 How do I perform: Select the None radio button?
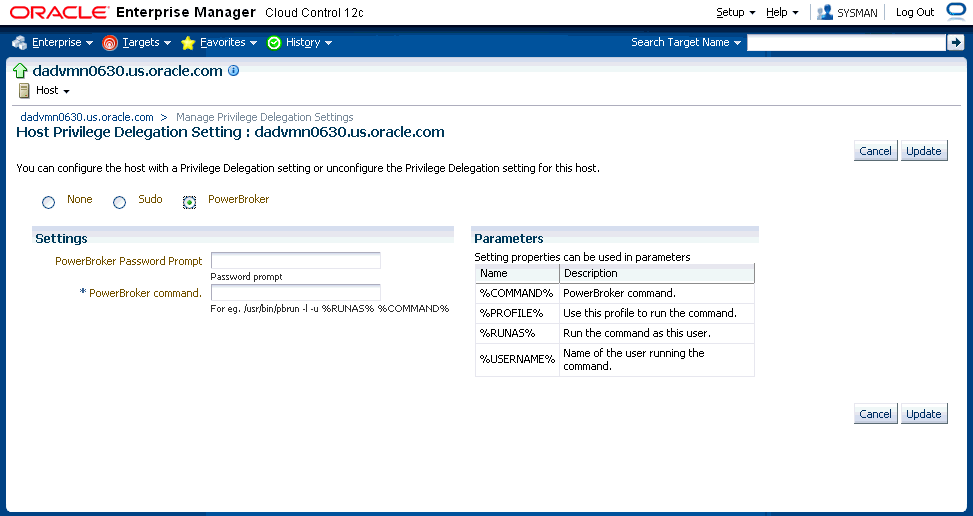coord(48,202)
